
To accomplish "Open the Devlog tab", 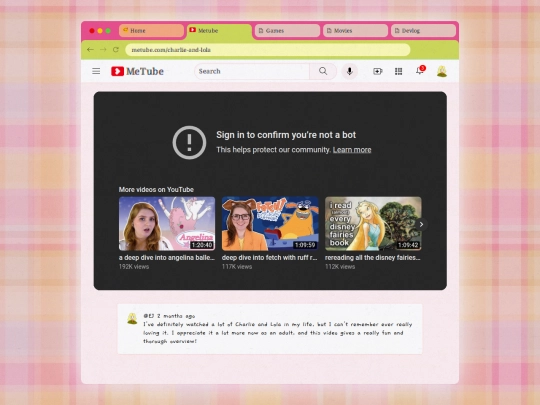I will coord(423,31).
